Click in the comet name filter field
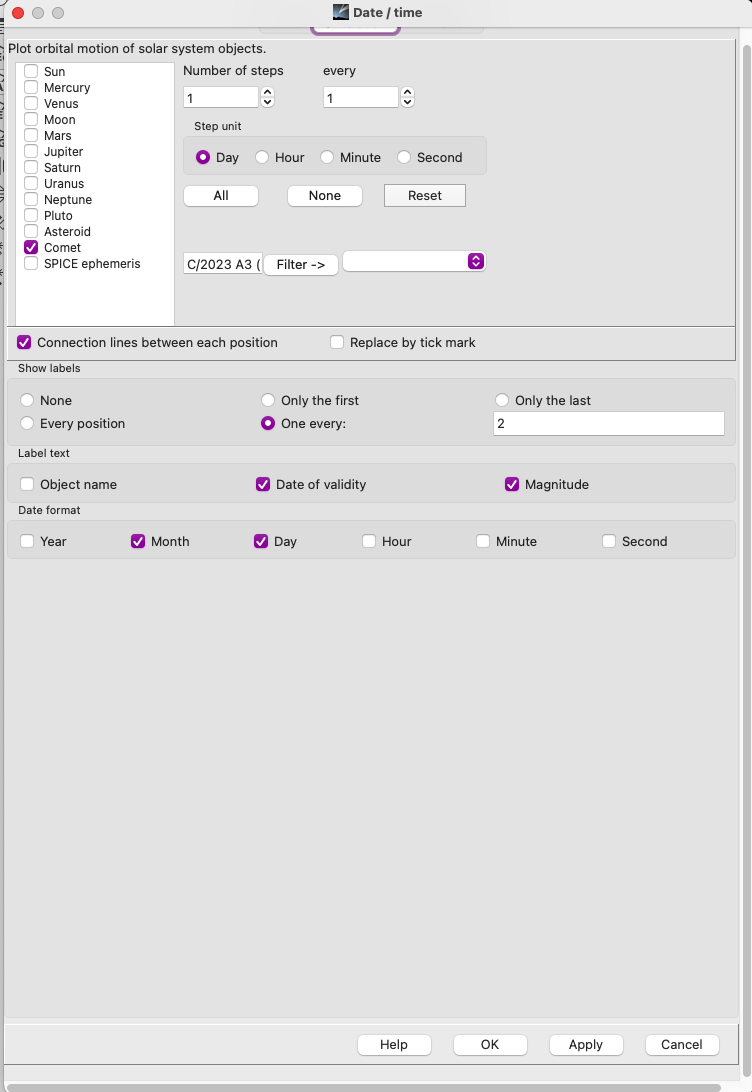Screen dimensions: 752x1092 click(x=222, y=265)
